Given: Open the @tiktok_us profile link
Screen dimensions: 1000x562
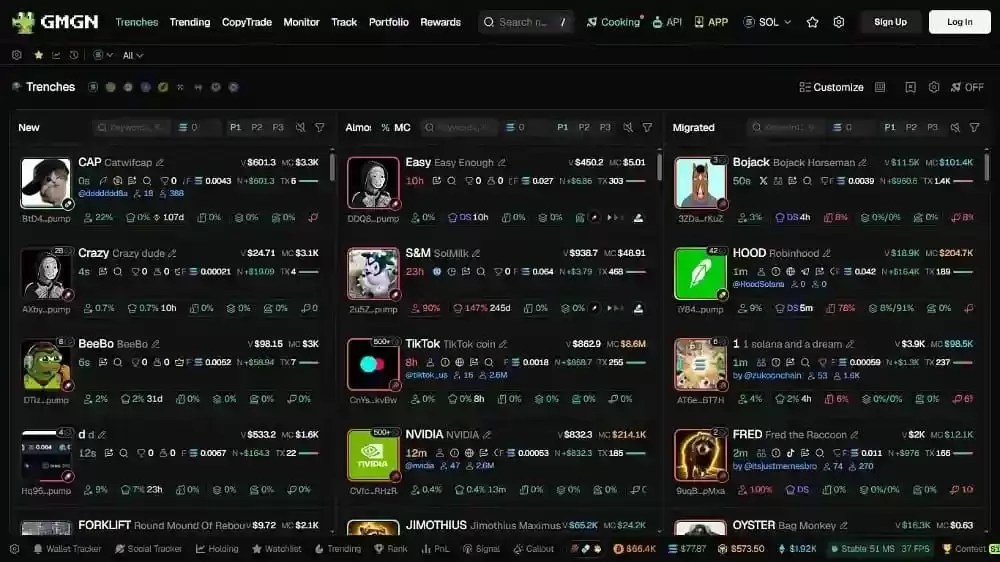Looking at the screenshot, I should click(x=426, y=375).
